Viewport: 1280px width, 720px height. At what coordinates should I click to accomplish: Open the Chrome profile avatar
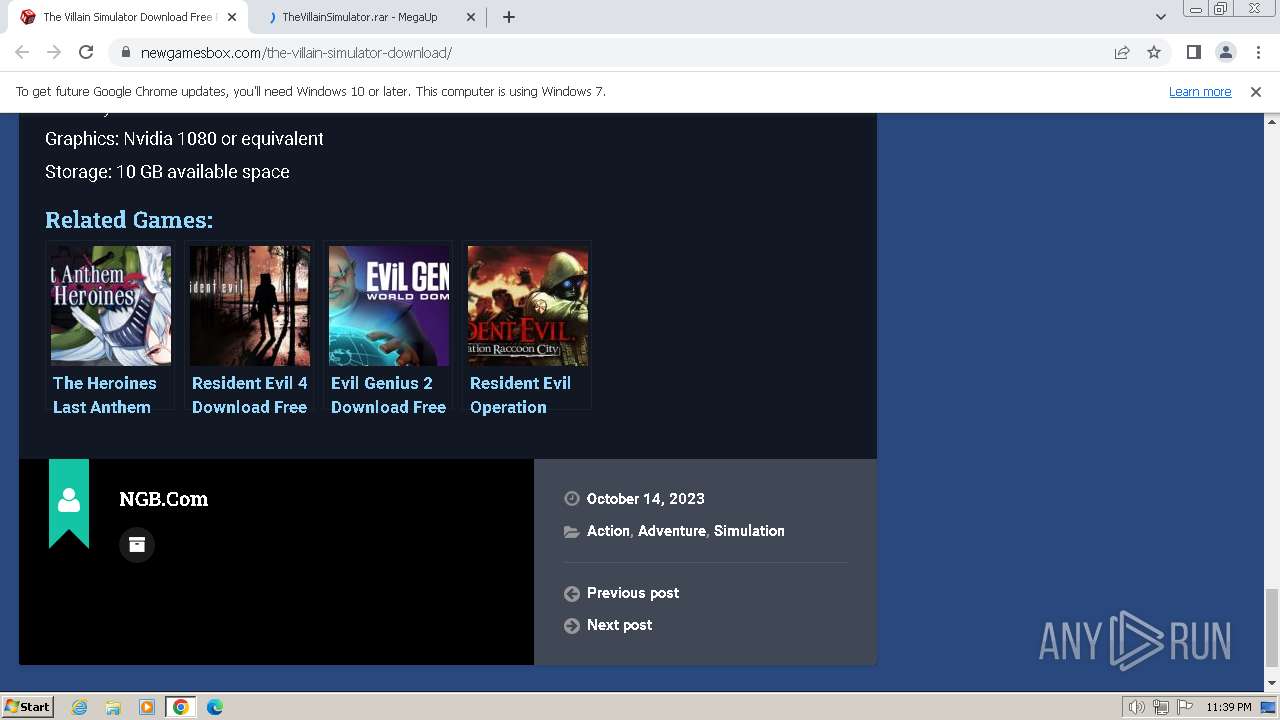1225,53
